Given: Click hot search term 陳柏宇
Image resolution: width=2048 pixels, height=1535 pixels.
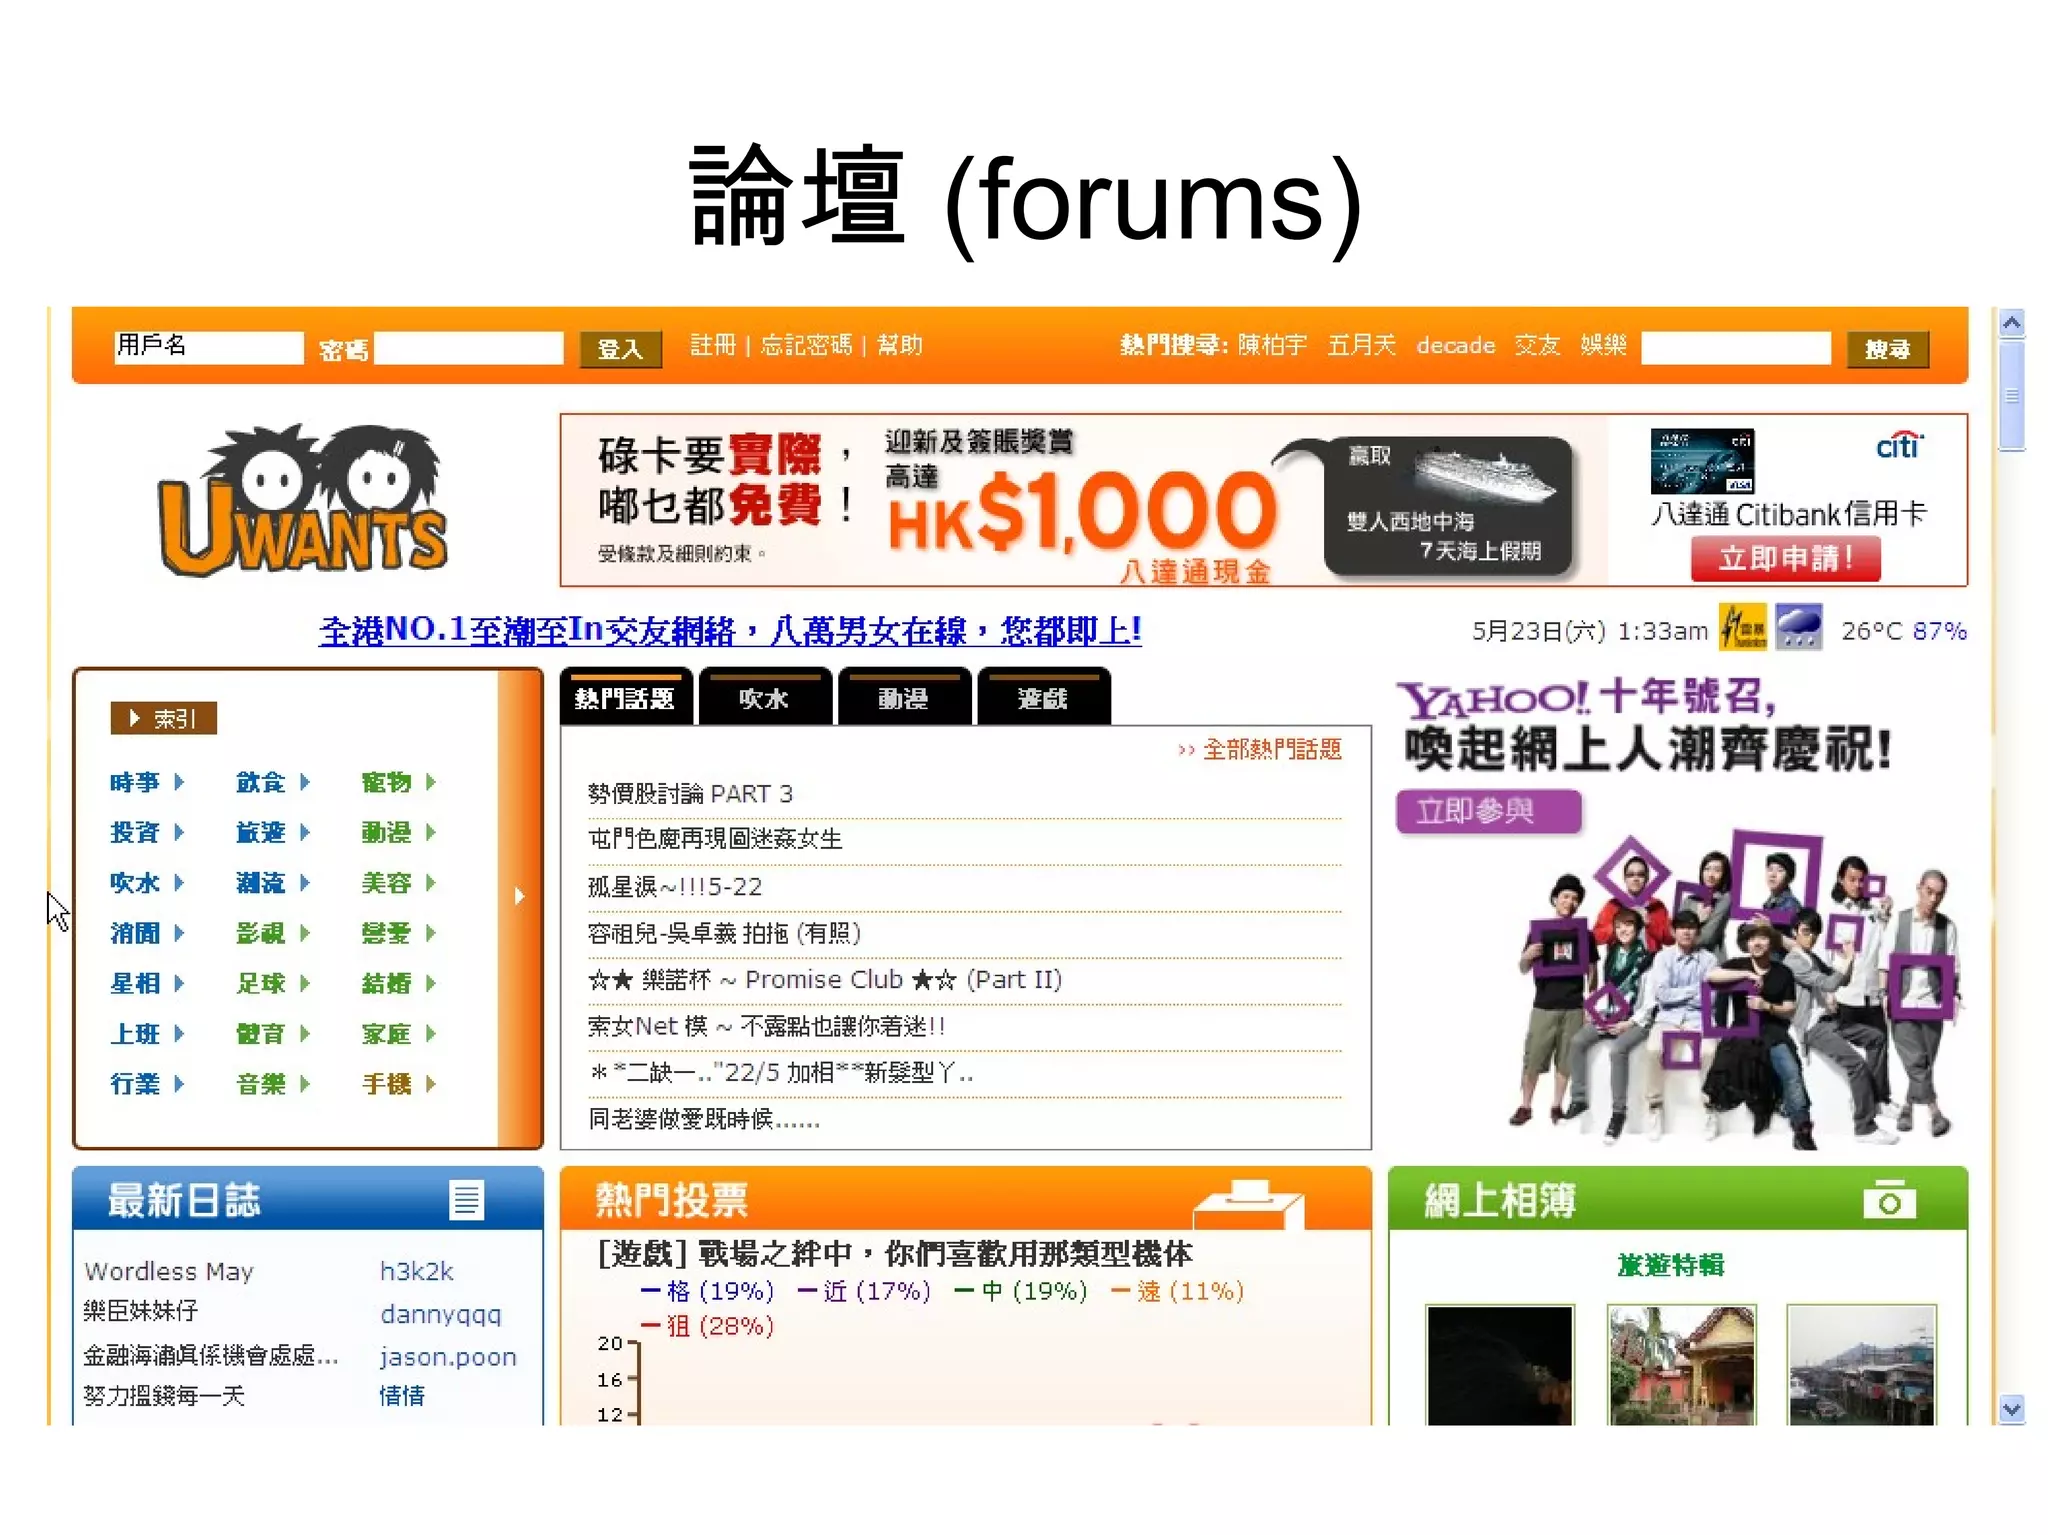Looking at the screenshot, I should tap(1272, 346).
